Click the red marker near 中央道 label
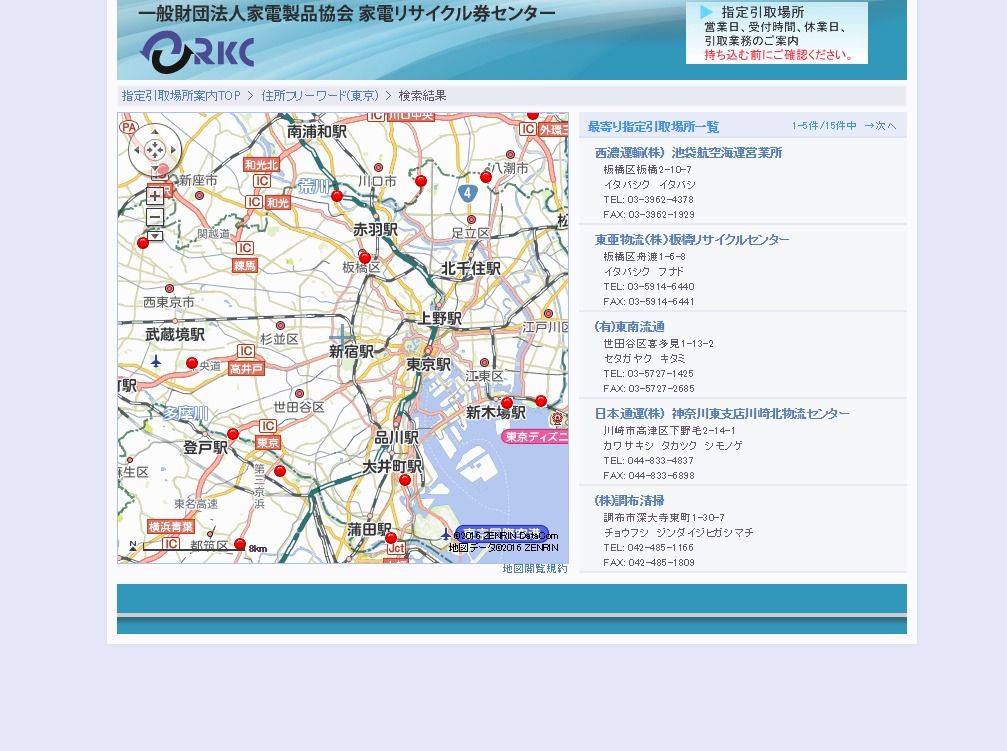This screenshot has width=1007, height=751. click(191, 363)
